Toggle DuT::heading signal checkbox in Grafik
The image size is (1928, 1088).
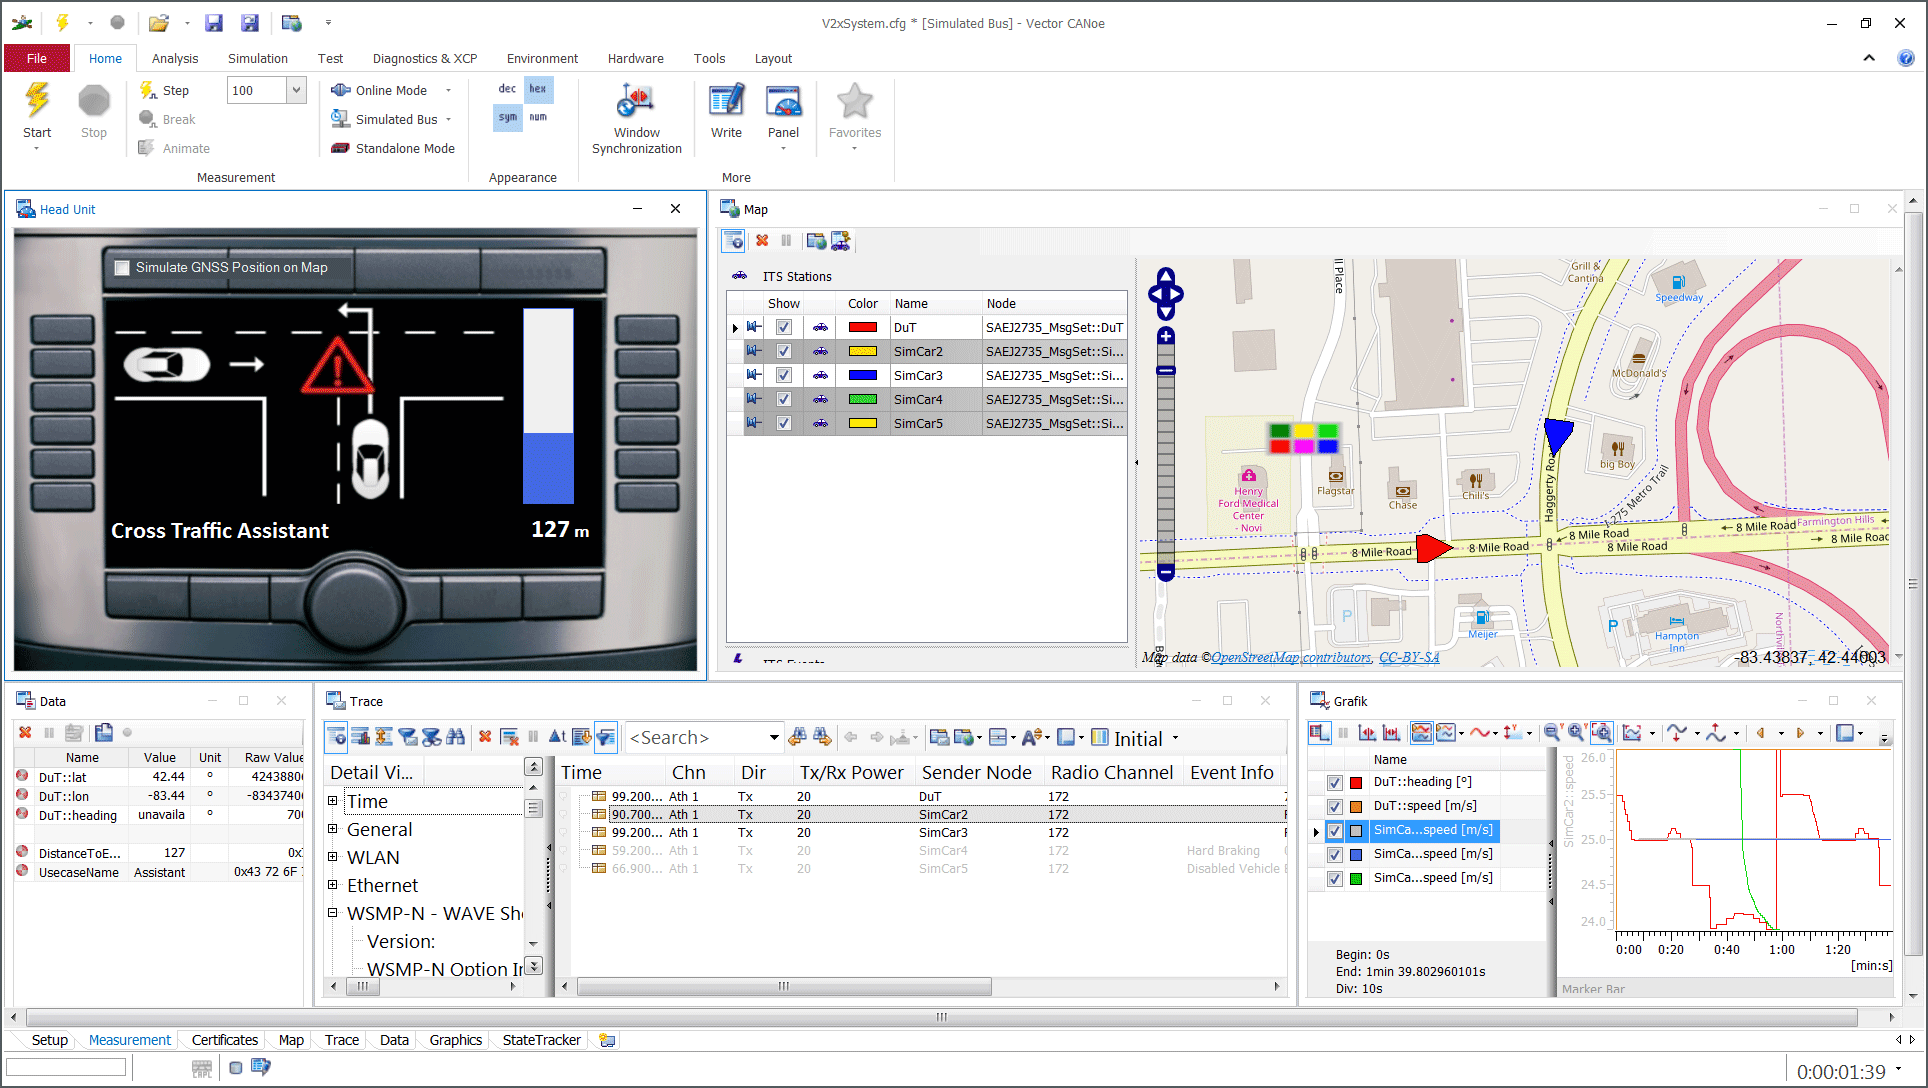pos(1334,783)
